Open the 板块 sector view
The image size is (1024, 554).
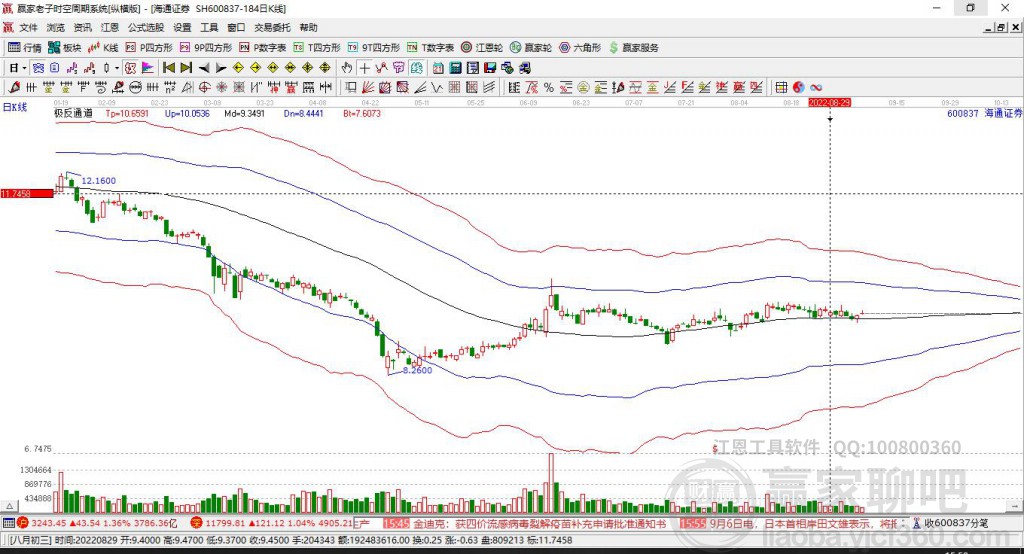pos(64,48)
